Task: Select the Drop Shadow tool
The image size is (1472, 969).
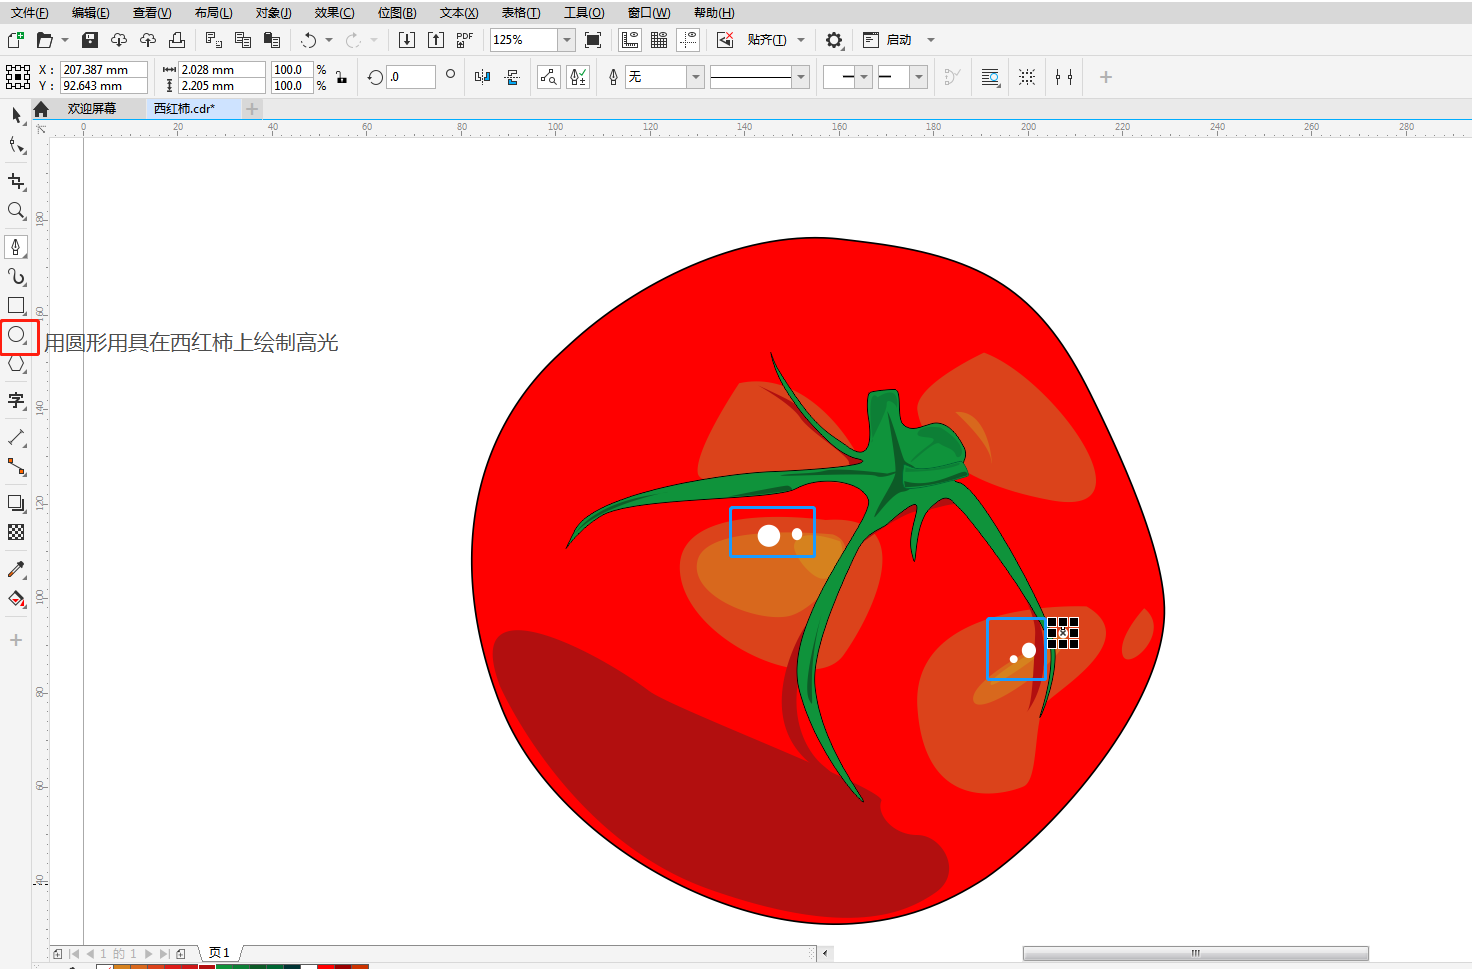Action: point(16,503)
